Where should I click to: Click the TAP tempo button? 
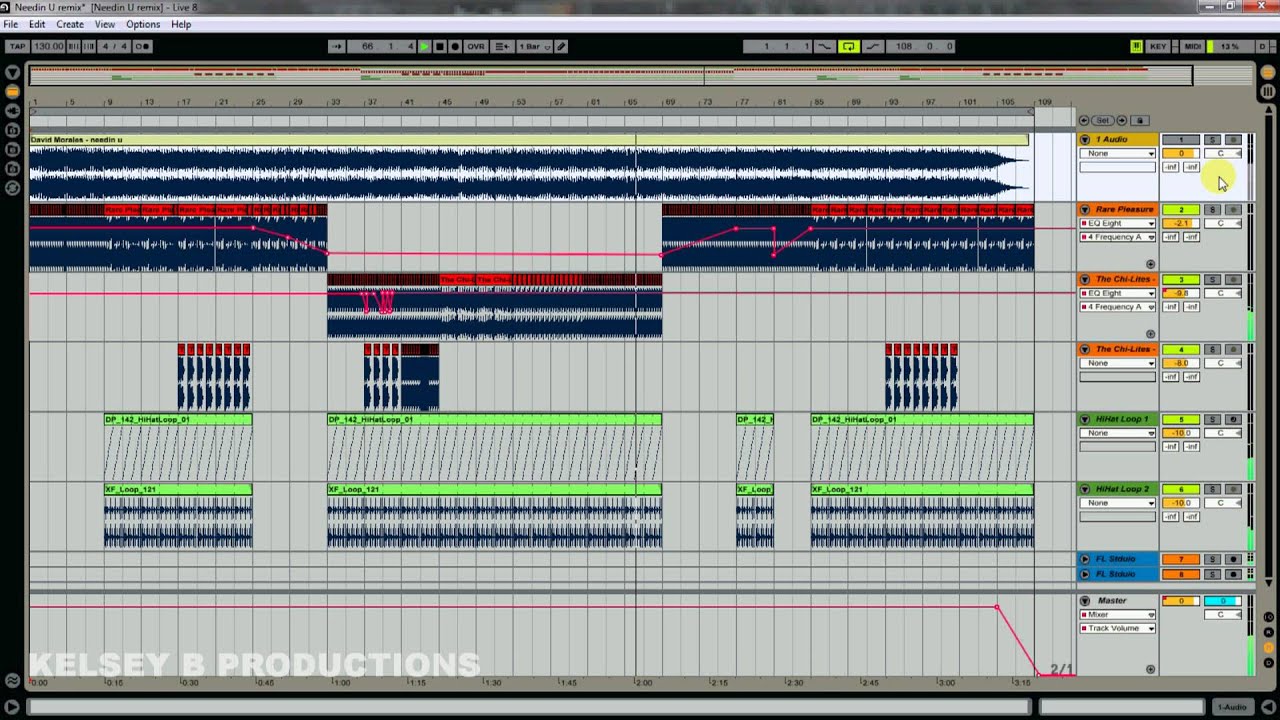point(17,46)
